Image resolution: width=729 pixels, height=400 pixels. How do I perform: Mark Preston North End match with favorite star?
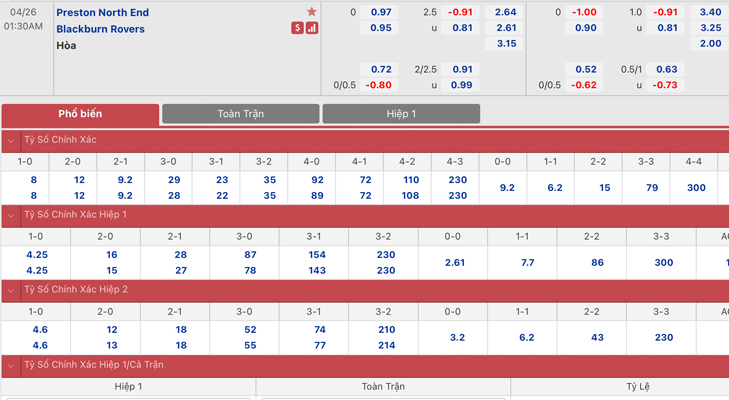[311, 12]
